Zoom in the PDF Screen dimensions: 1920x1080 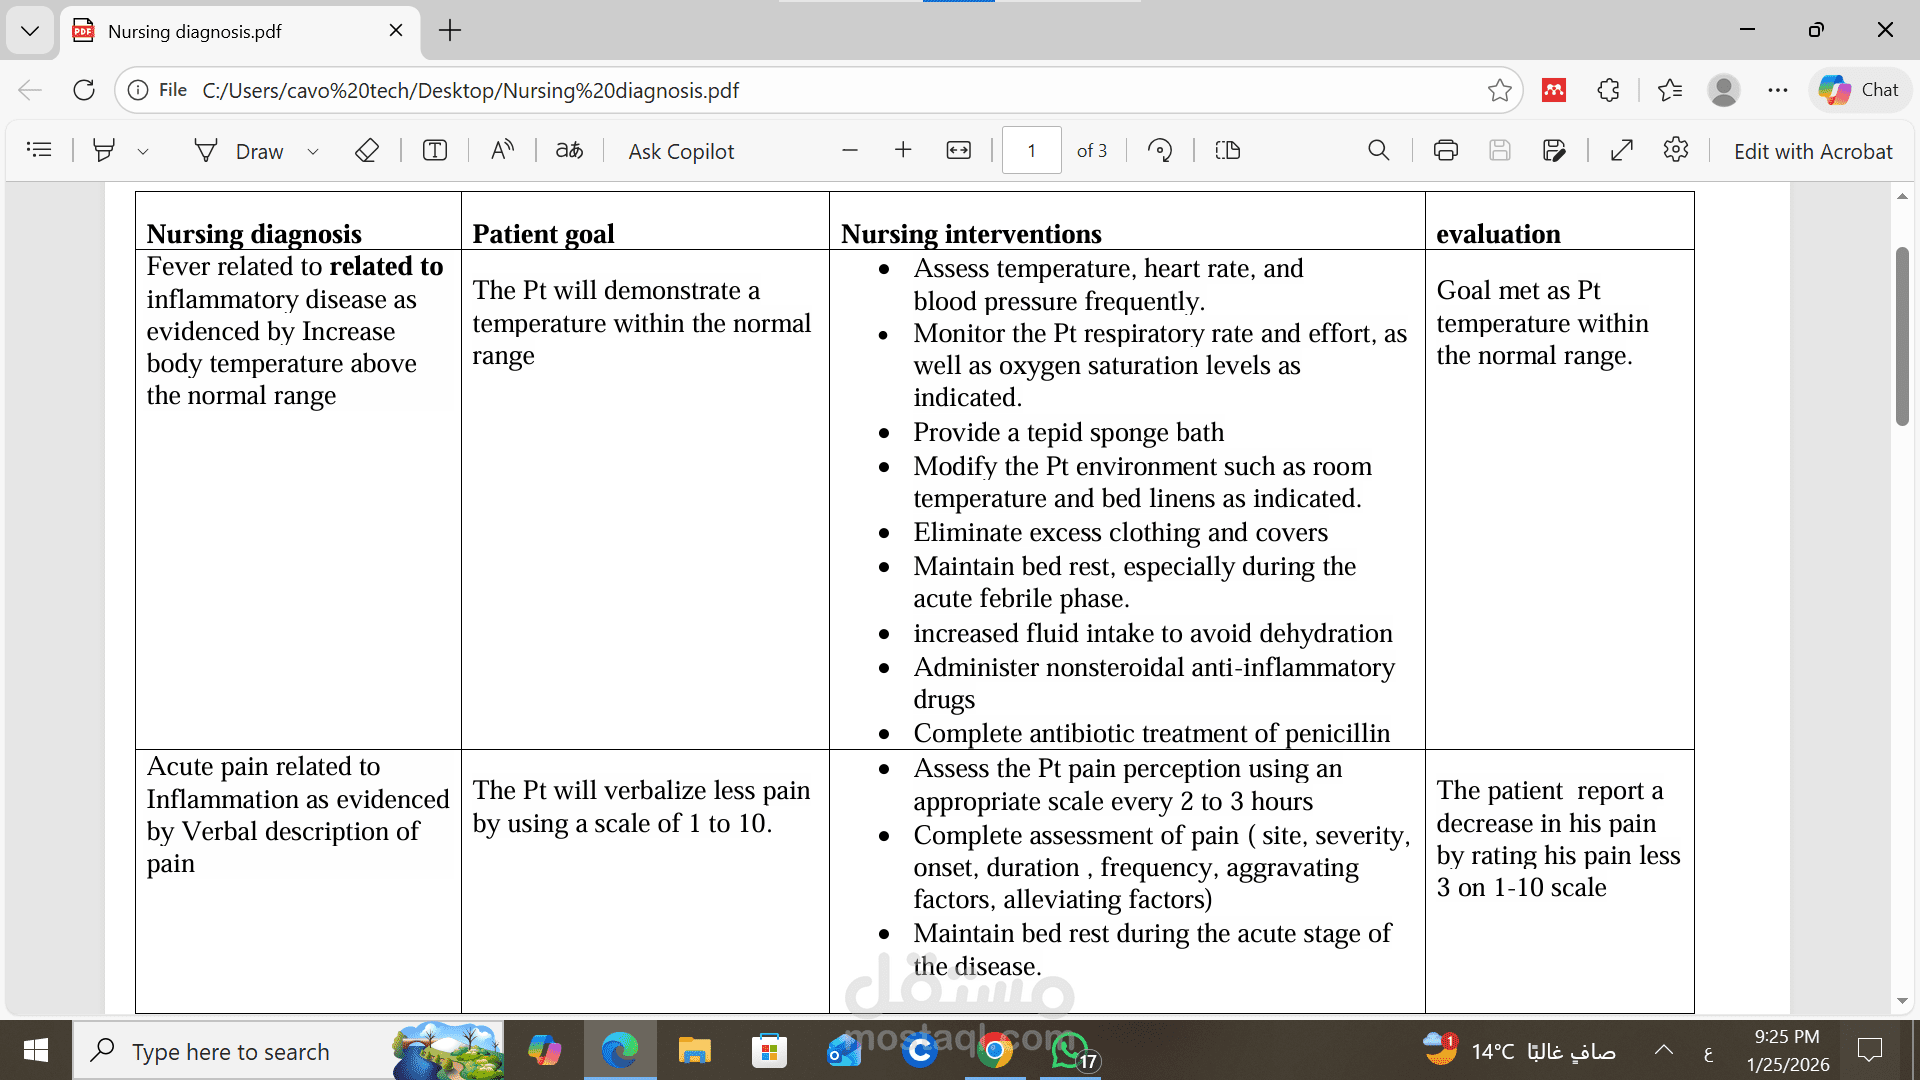[903, 150]
